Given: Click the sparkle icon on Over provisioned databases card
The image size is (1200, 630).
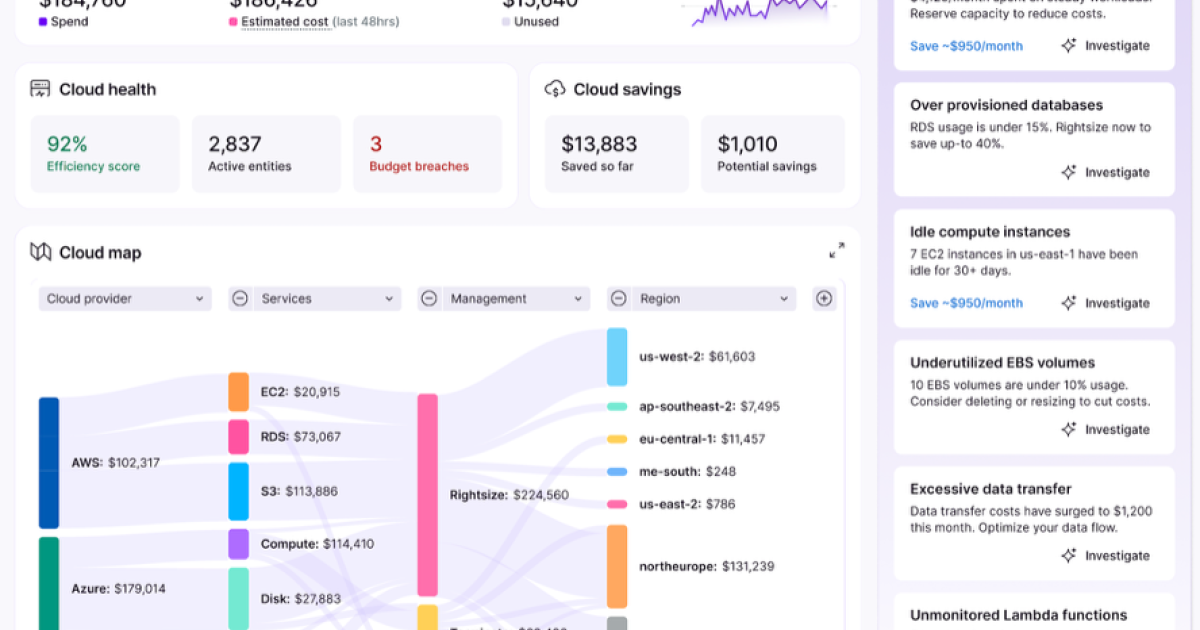Looking at the screenshot, I should (1068, 172).
